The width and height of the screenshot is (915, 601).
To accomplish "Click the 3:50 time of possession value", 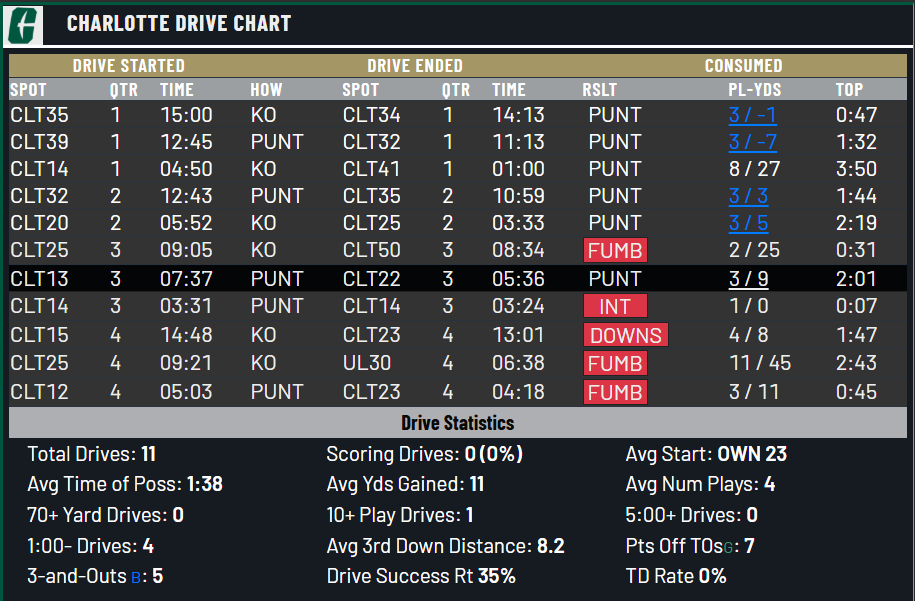I will point(856,169).
